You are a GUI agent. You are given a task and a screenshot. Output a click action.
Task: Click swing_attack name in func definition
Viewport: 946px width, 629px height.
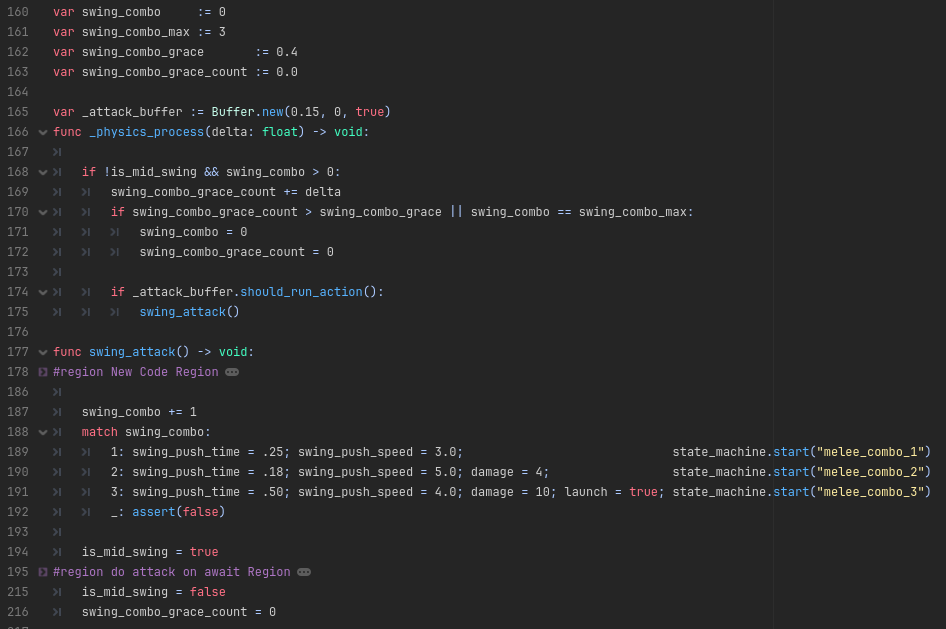132,352
